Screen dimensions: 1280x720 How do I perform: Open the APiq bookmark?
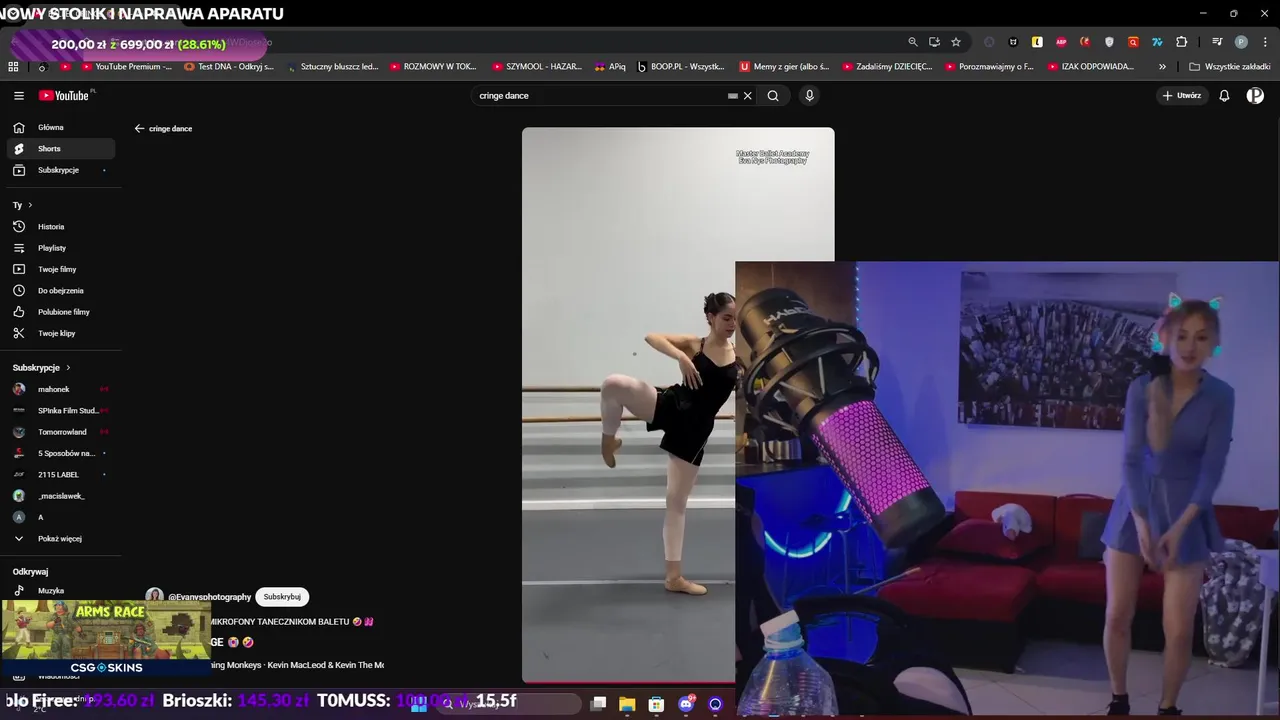610,67
